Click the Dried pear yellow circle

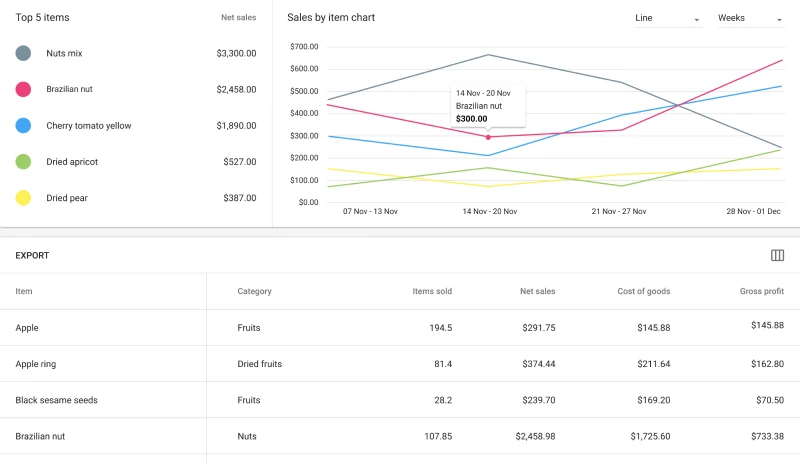(23, 197)
